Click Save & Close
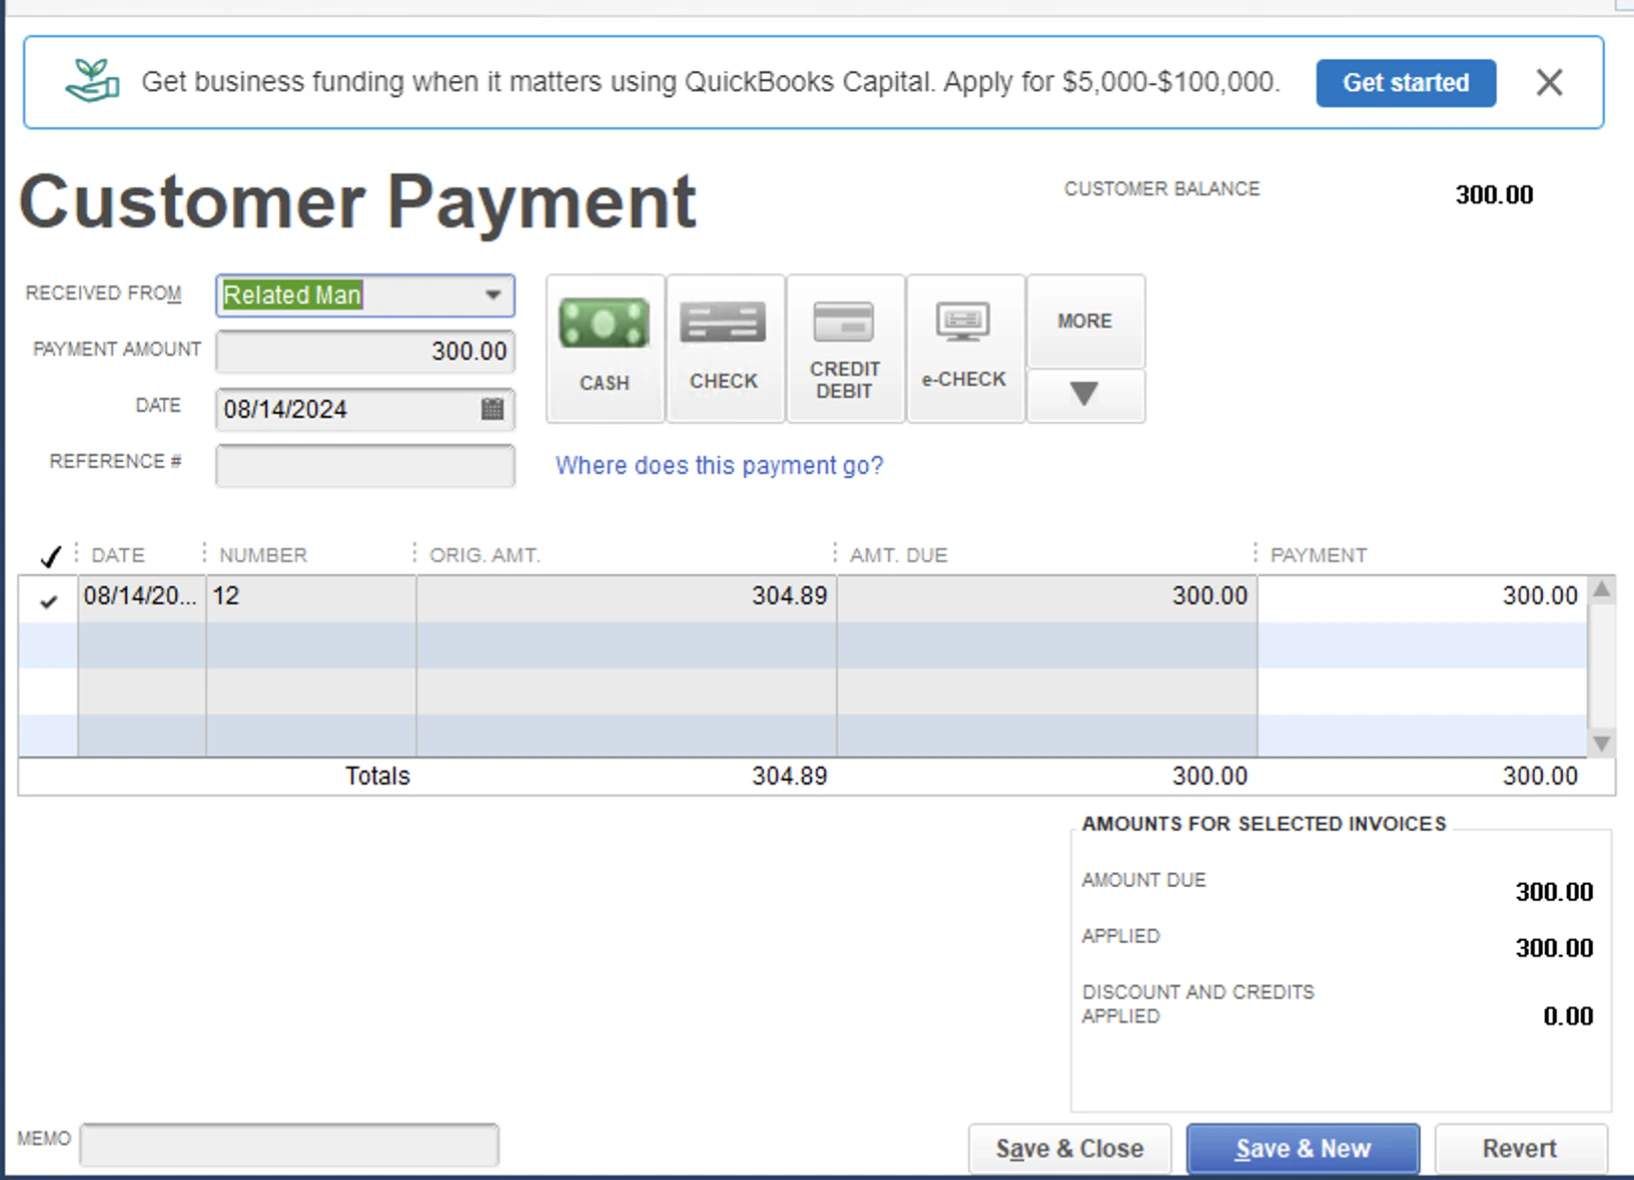This screenshot has height=1180, width=1634. (x=1070, y=1149)
